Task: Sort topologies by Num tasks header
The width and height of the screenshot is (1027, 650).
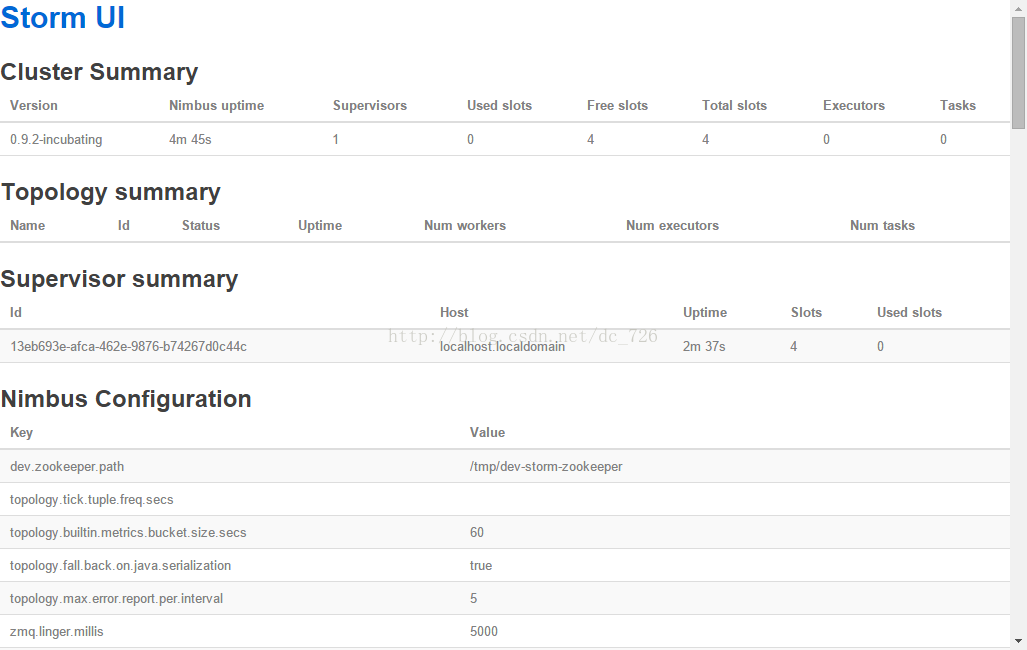Action: click(x=882, y=225)
